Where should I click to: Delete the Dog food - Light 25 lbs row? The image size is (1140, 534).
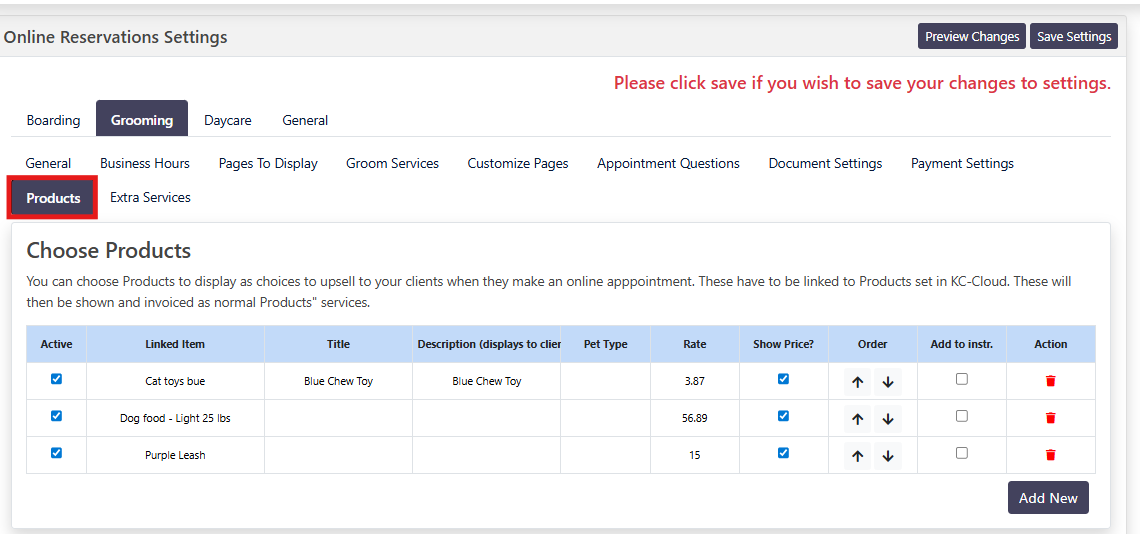click(1050, 418)
